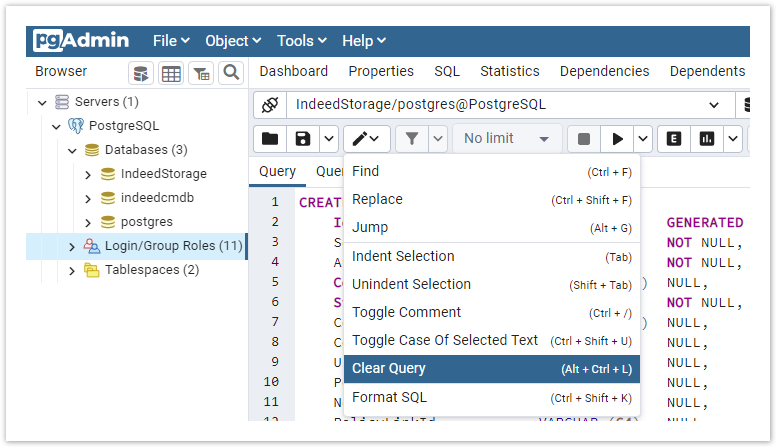Open the Tools menu
776x447 pixels.
pos(302,41)
